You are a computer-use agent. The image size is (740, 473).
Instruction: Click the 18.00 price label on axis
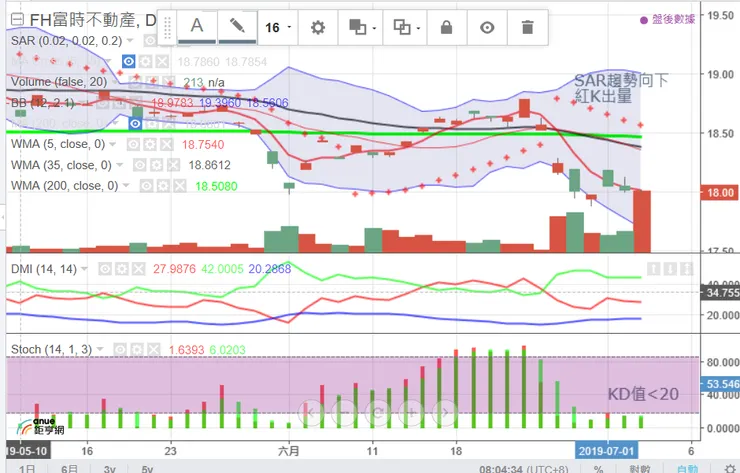[x=720, y=193]
